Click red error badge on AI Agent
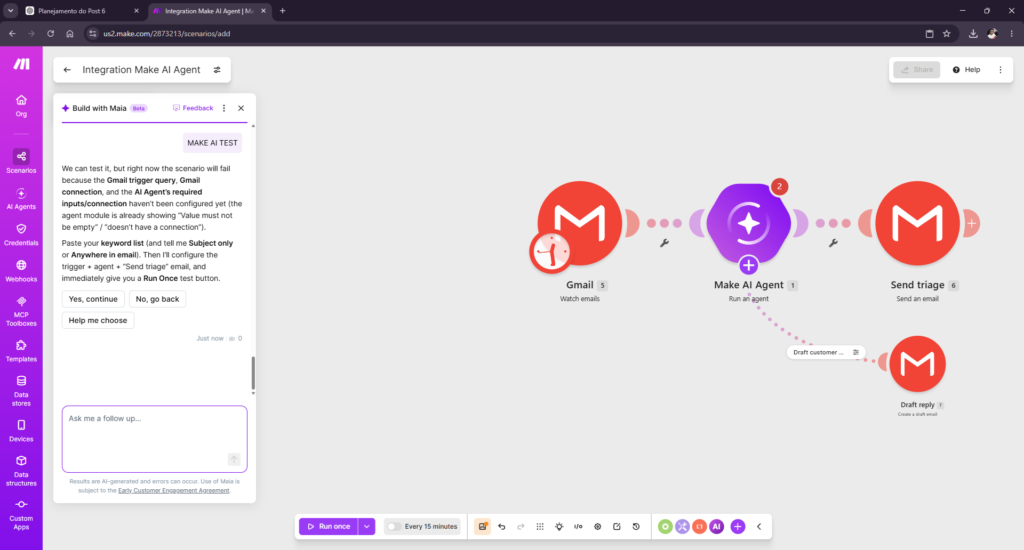Viewport: 1024px width, 550px height. tap(779, 187)
